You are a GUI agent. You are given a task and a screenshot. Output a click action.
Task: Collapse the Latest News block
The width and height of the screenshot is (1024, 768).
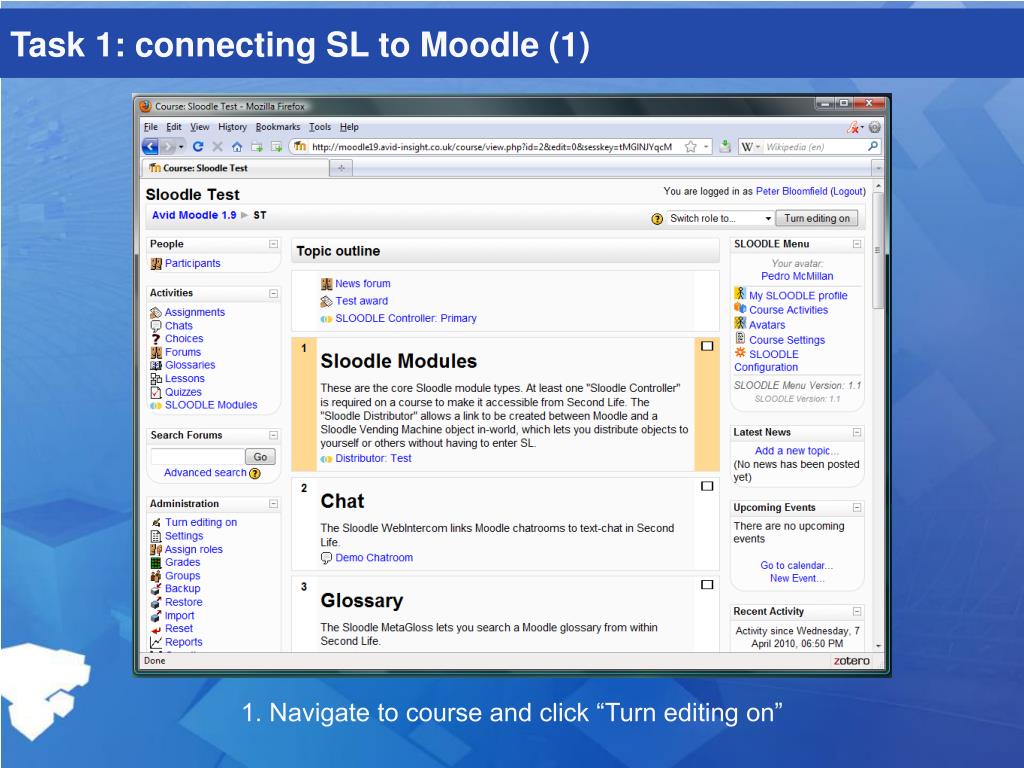(857, 432)
